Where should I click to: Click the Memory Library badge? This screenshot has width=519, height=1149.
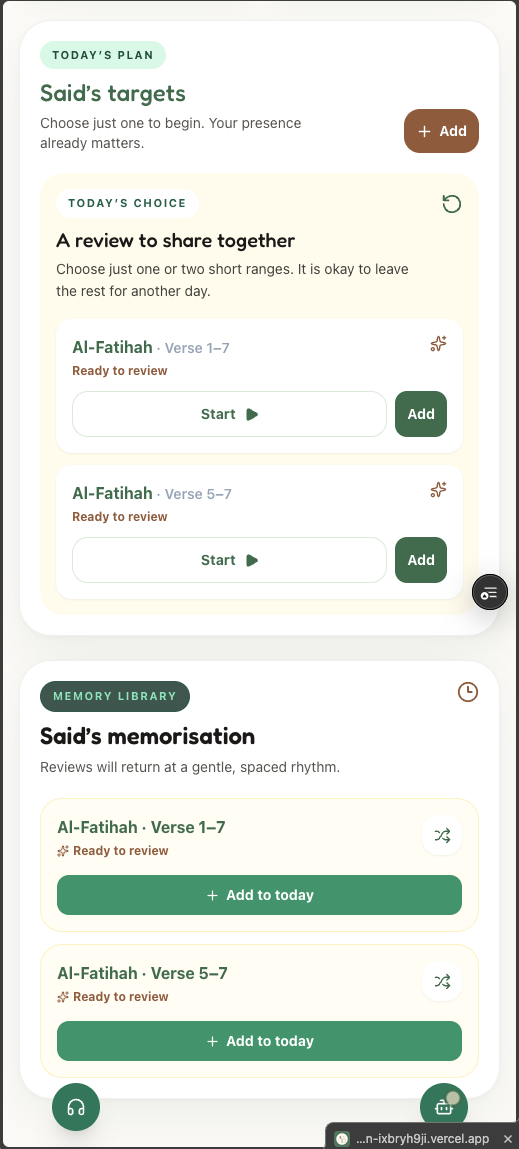(115, 696)
